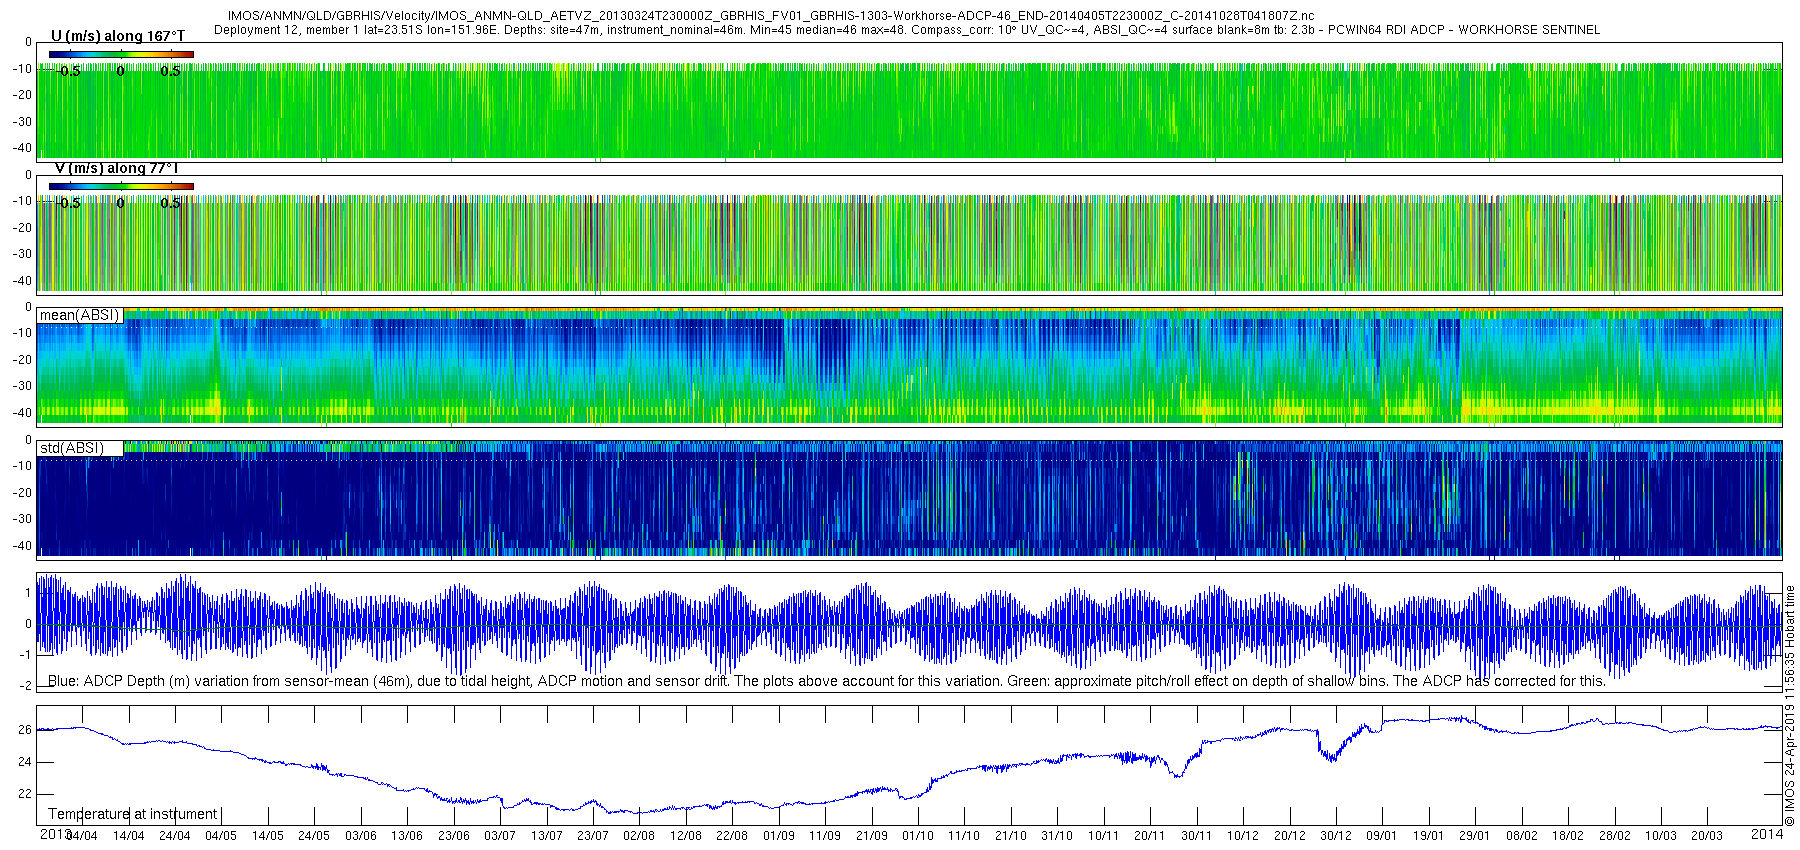Click the NetCDF file path title line
The width and height of the screenshot is (1800, 850).
771,16
